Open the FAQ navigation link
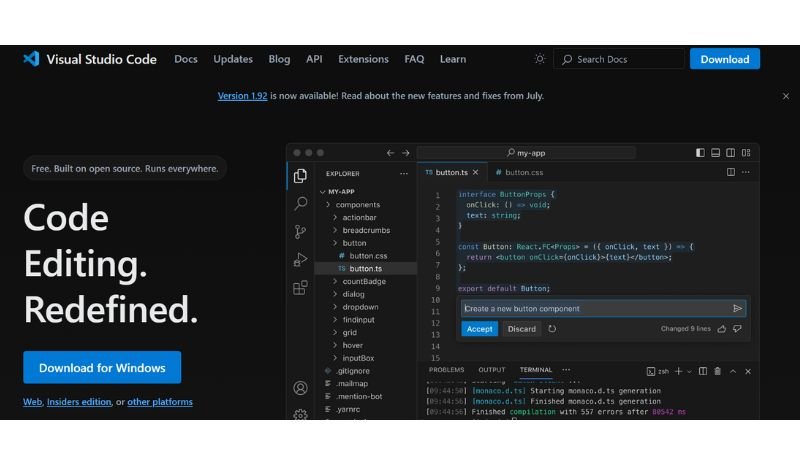 click(x=414, y=59)
